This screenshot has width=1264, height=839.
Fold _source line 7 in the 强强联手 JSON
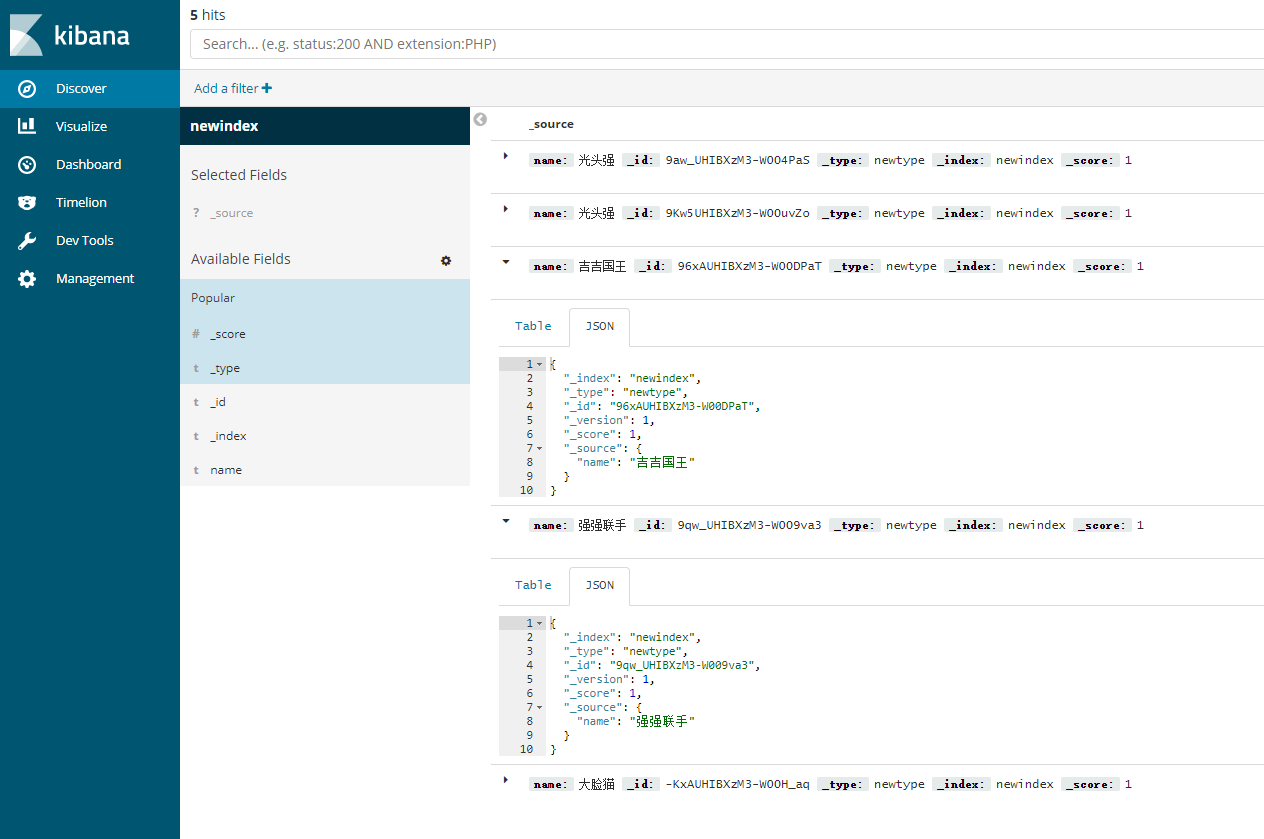click(x=540, y=707)
